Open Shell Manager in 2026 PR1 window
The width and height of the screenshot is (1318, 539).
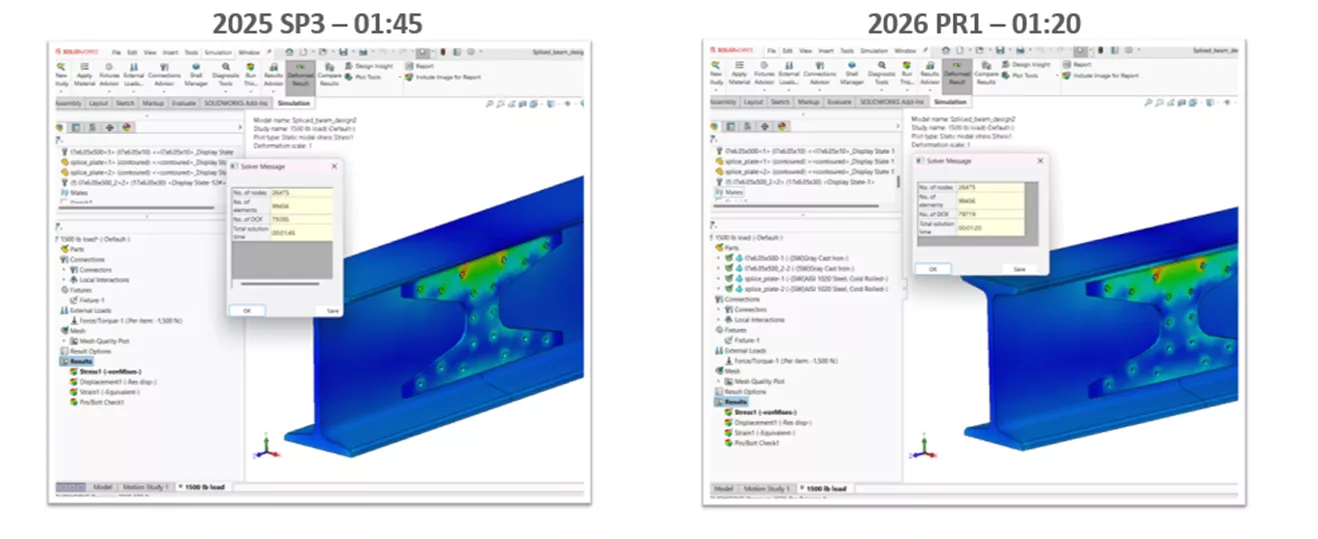pyautogui.click(x=852, y=72)
